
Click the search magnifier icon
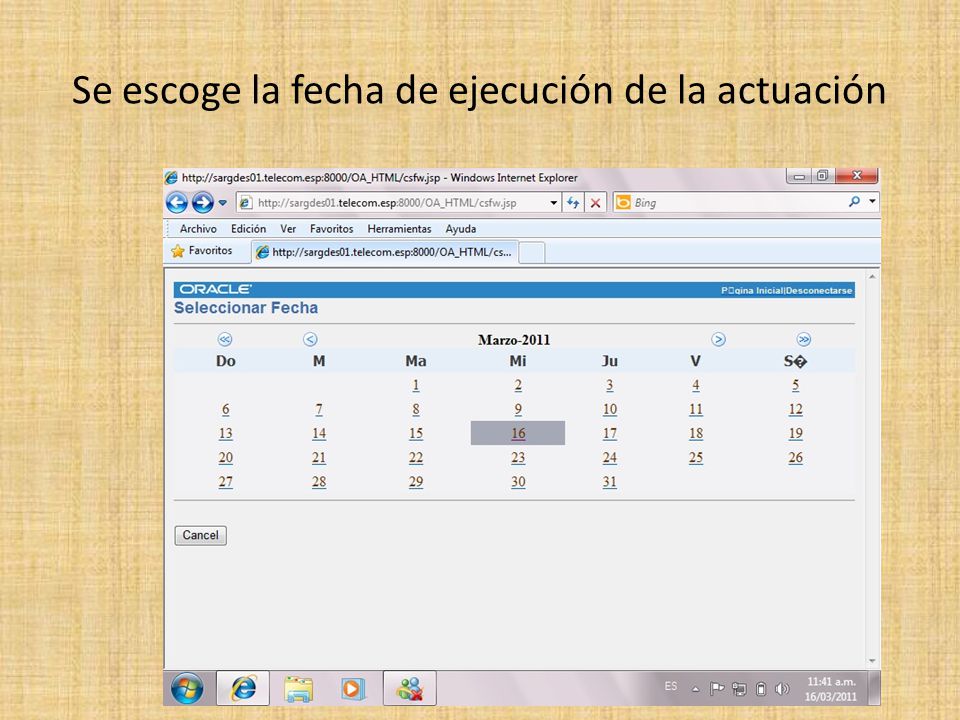[x=854, y=201]
